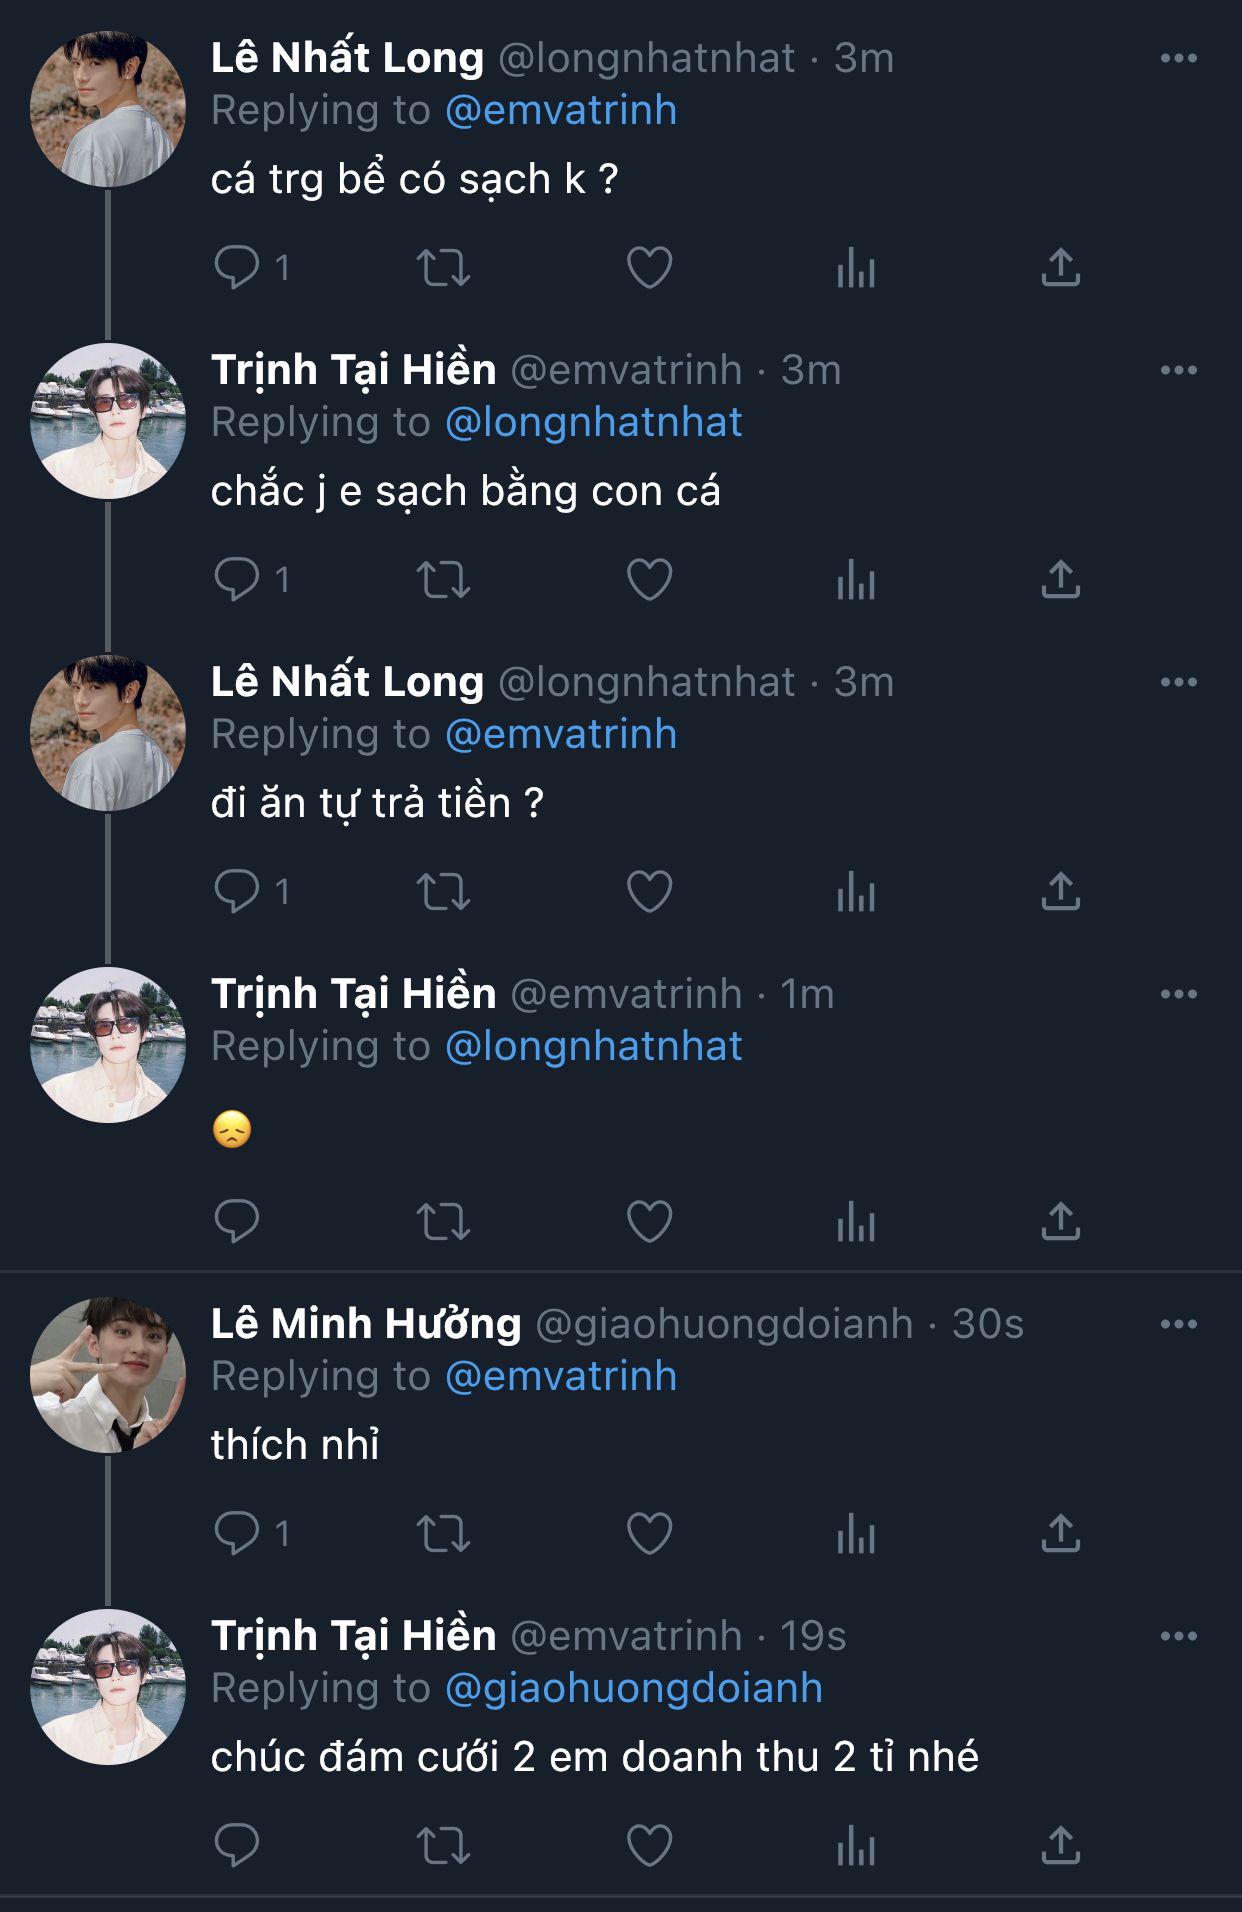Screen dimensions: 1242x1912
Task: Like the "đi ăn tự trả tiền ?" tweet
Action: pyautogui.click(x=649, y=892)
